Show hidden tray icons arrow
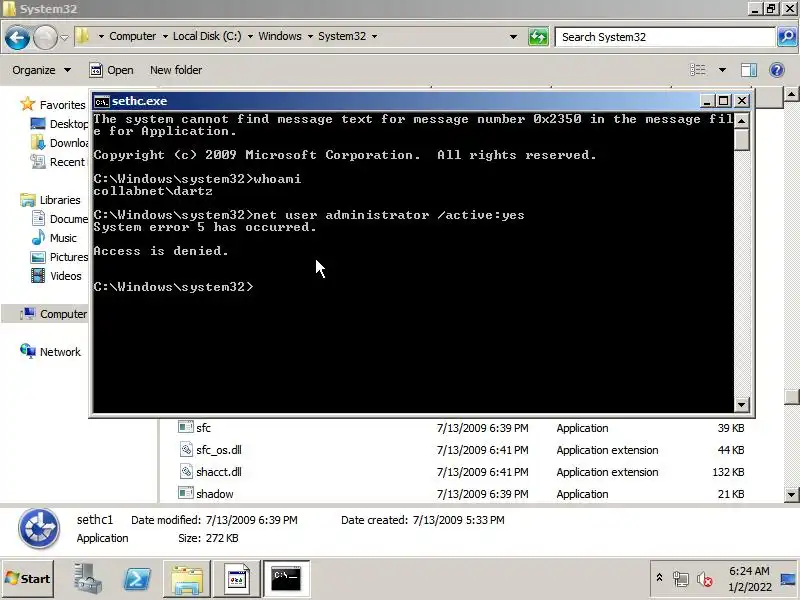This screenshot has width=800, height=600. (659, 578)
